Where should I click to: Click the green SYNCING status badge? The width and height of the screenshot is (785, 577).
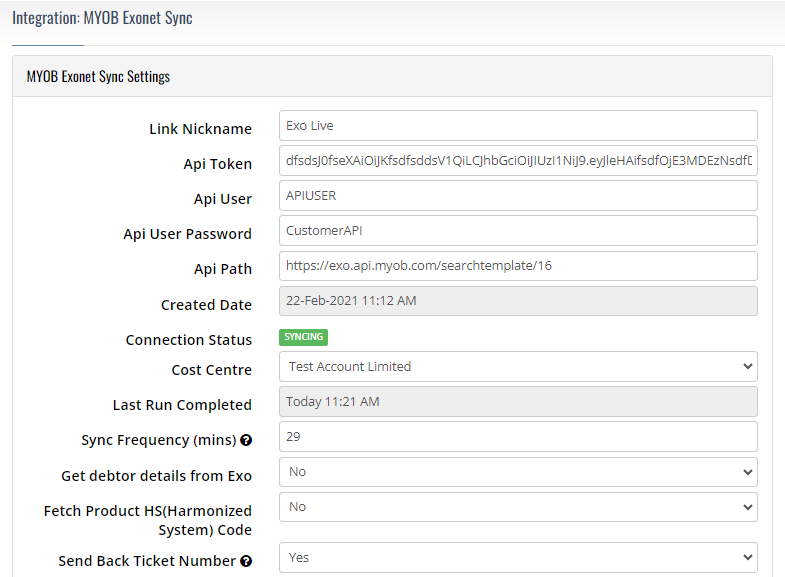303,337
